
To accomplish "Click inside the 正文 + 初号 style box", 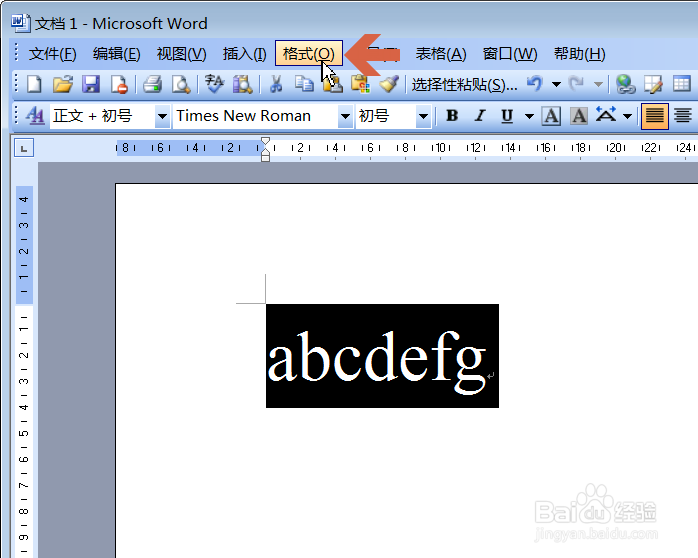I will [102, 116].
